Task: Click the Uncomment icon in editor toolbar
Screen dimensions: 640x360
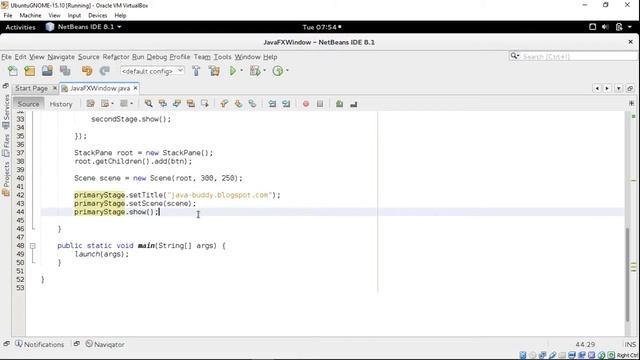Action: point(353,104)
